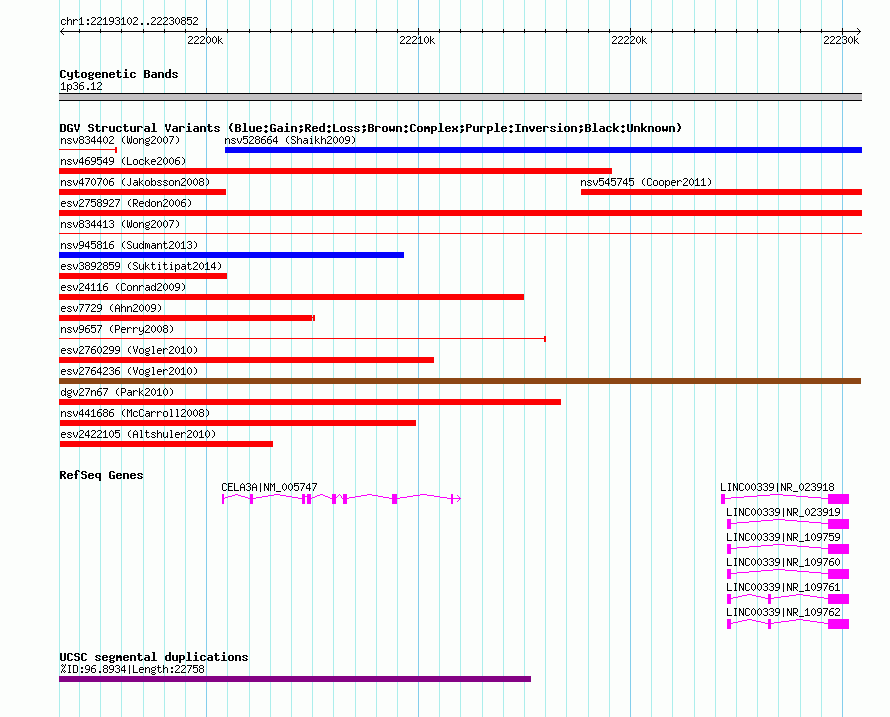Click the purple segmental duplication bar

pyautogui.click(x=295, y=679)
